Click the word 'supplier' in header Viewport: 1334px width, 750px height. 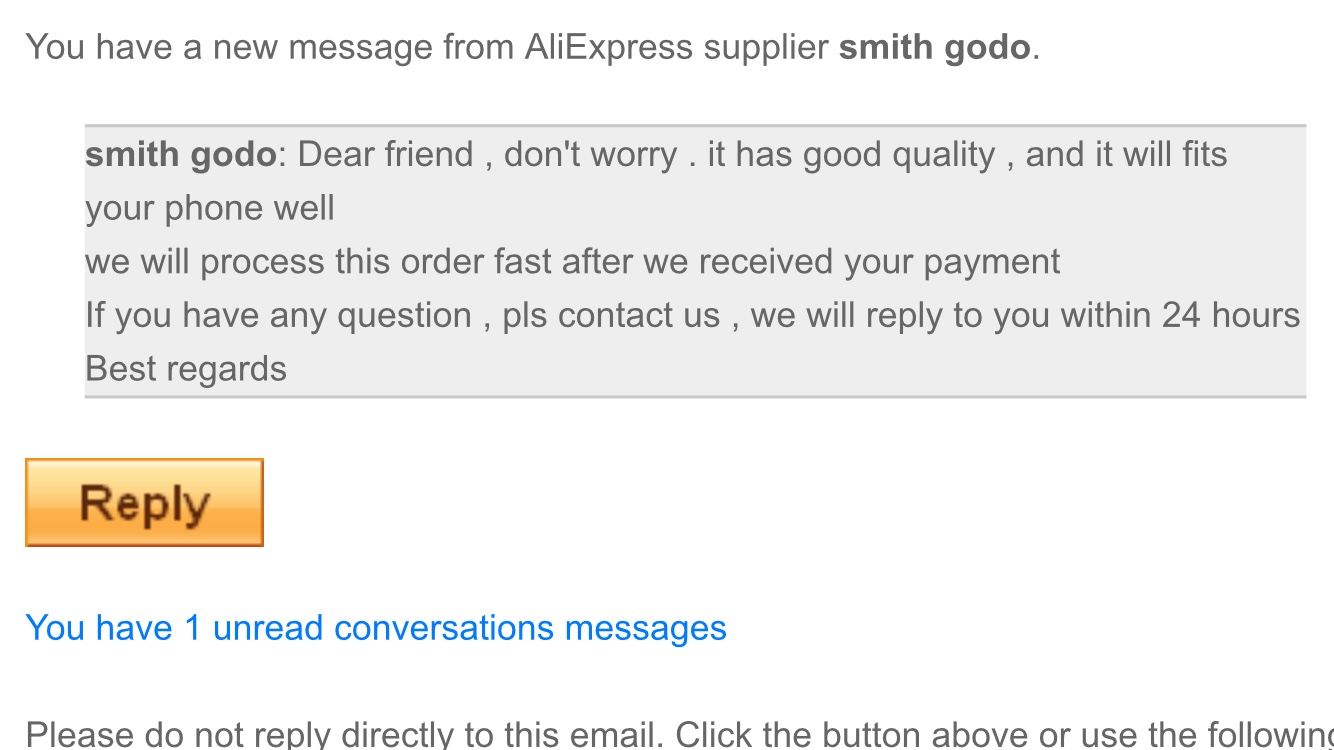pos(766,47)
